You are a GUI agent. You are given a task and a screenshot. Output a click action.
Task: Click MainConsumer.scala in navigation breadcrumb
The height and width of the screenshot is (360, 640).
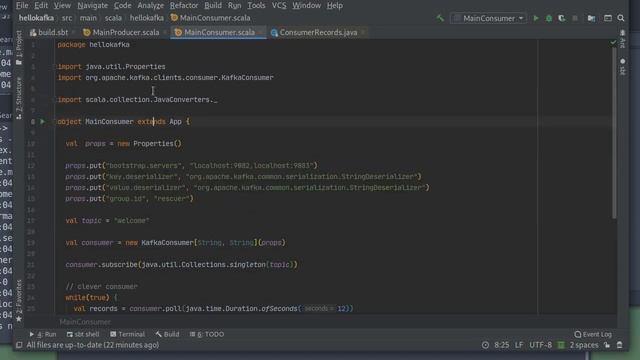pyautogui.click(x=211, y=18)
